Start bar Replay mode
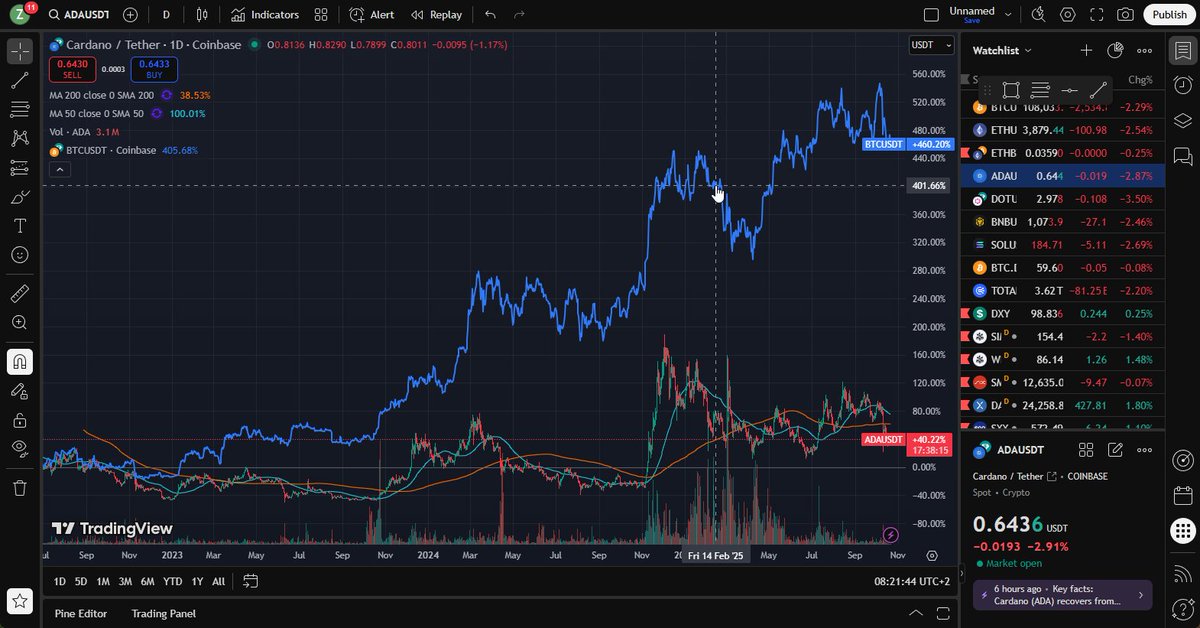1200x628 pixels. point(435,15)
